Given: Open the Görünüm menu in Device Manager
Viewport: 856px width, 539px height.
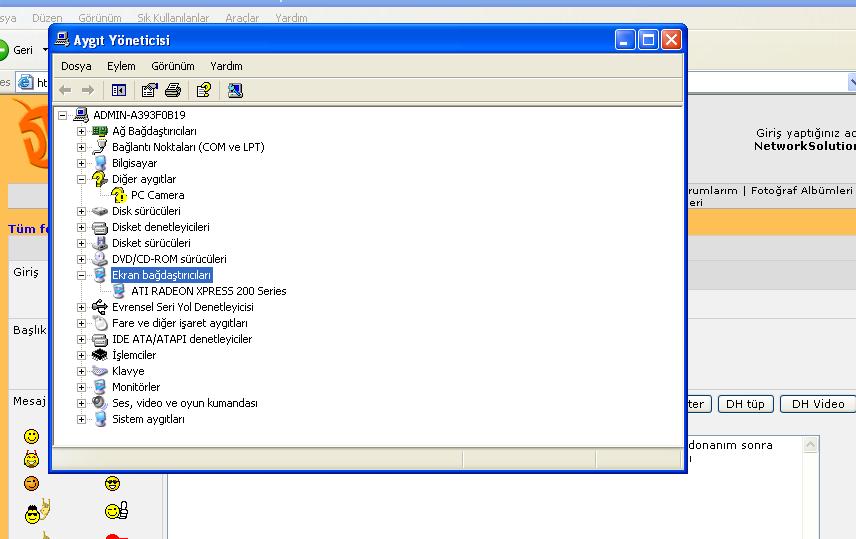Looking at the screenshot, I should click(172, 66).
